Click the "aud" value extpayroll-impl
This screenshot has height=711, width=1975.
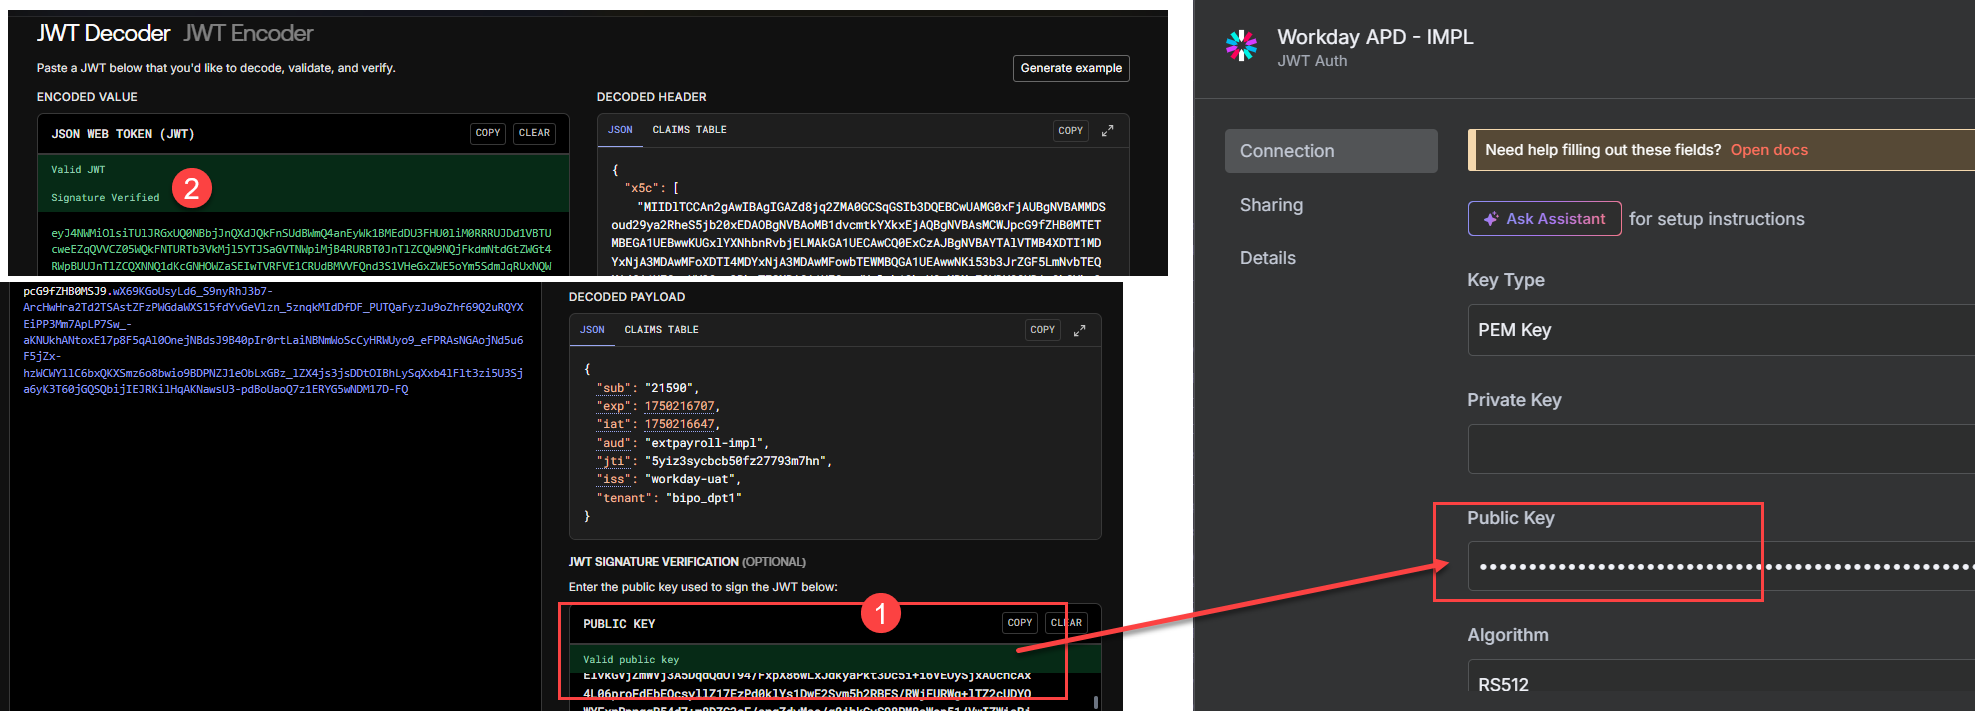point(704,443)
